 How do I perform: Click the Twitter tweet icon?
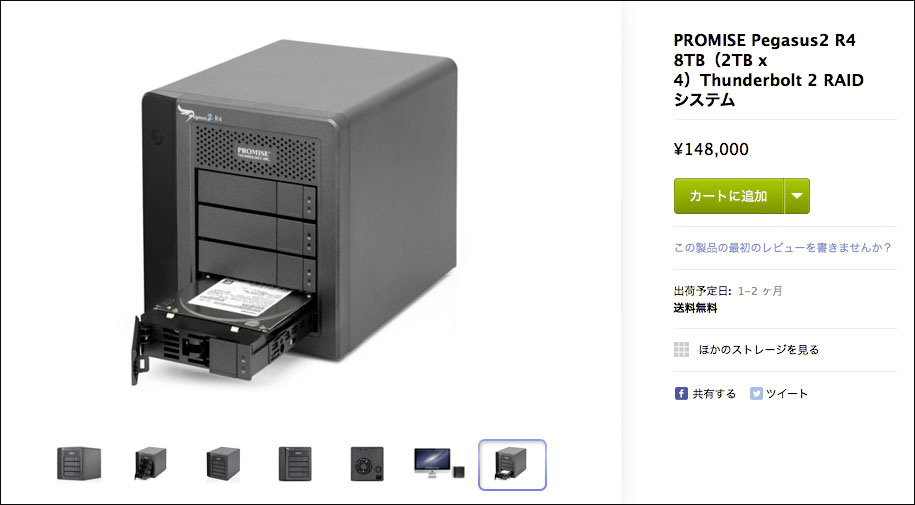click(x=756, y=393)
